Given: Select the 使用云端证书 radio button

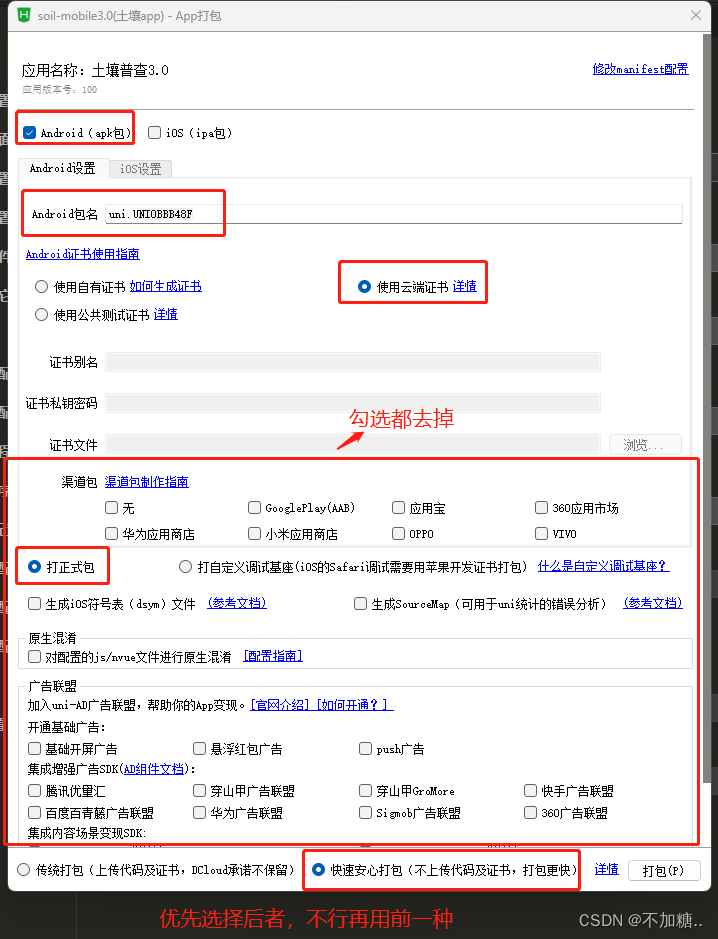Looking at the screenshot, I should [365, 287].
